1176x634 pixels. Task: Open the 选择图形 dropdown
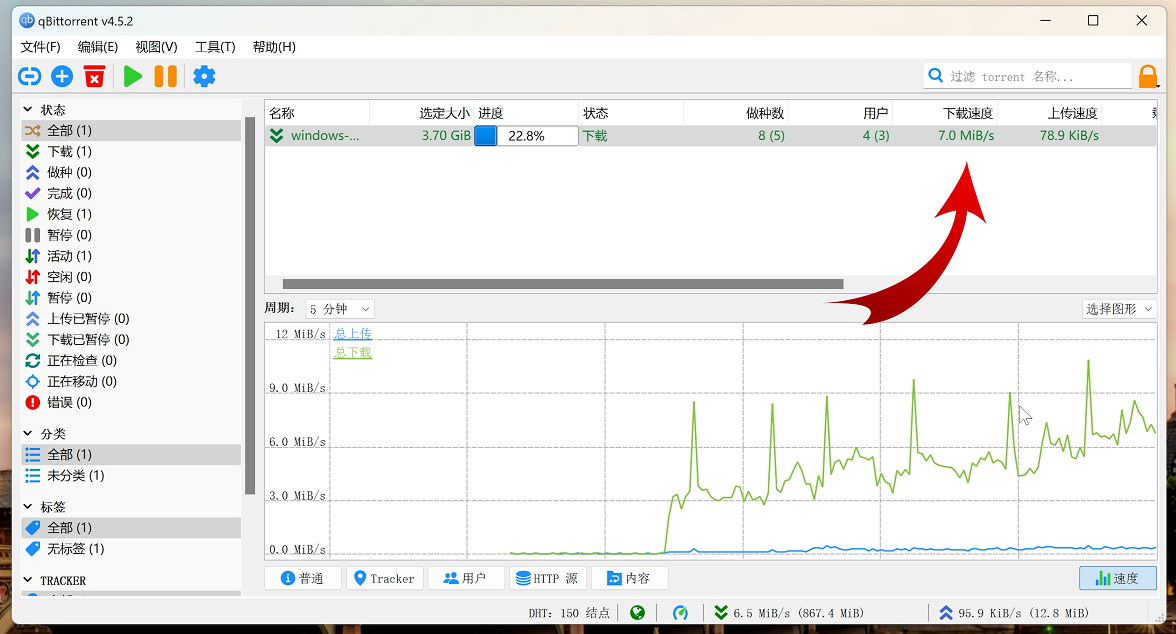coord(1120,309)
